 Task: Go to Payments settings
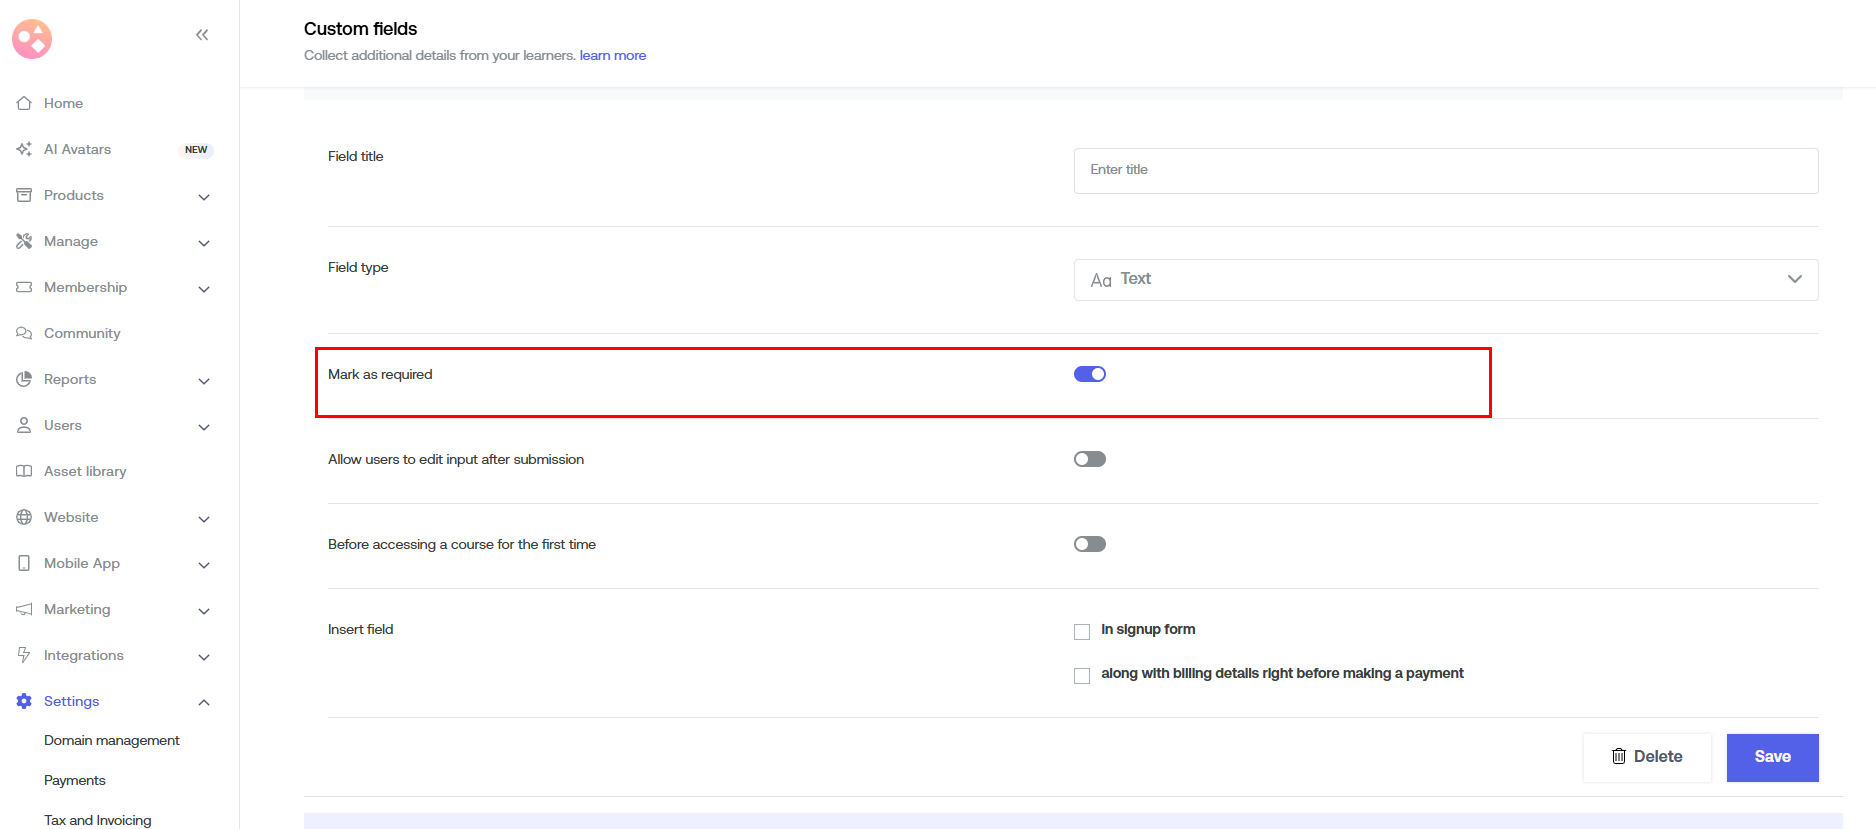click(75, 780)
